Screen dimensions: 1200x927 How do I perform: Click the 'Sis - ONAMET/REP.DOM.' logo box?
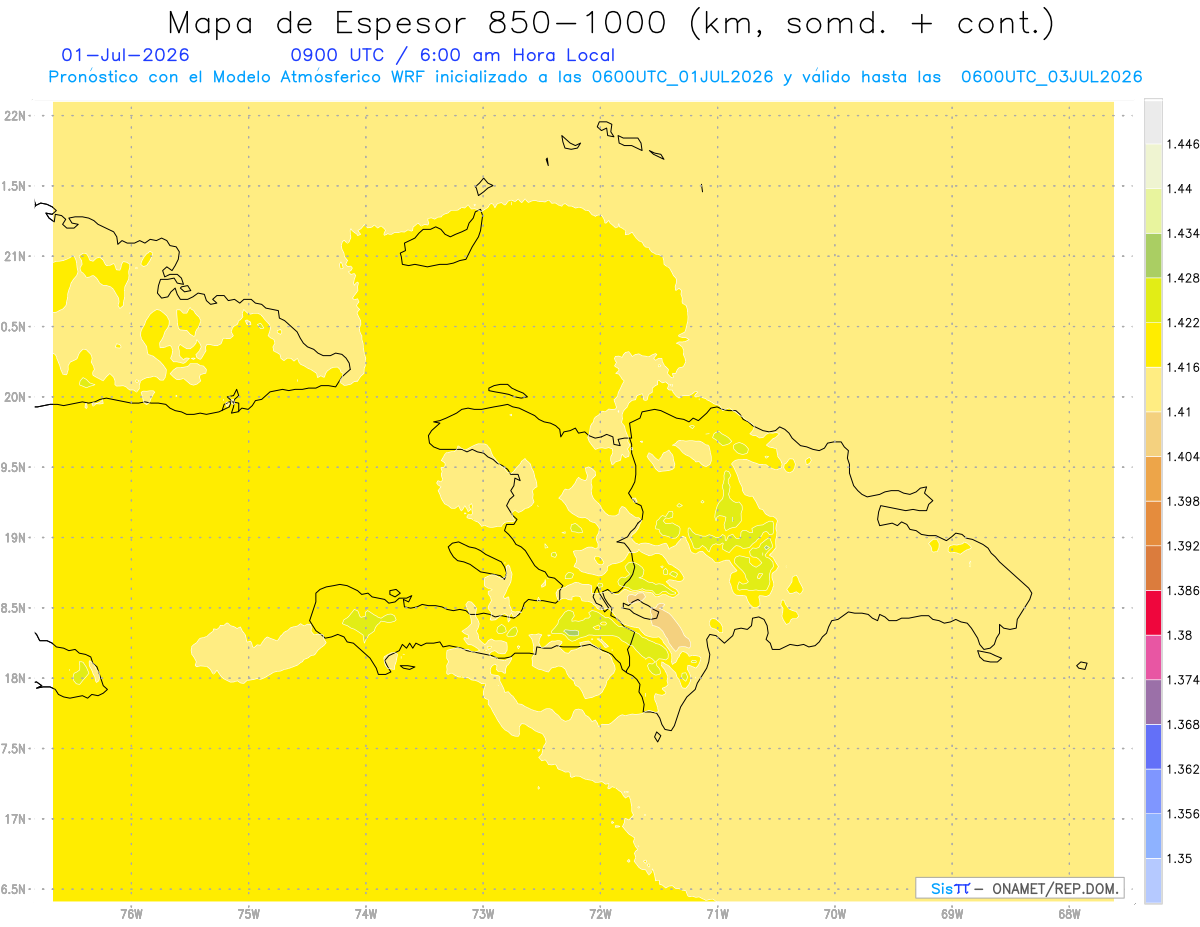[x=1019, y=888]
